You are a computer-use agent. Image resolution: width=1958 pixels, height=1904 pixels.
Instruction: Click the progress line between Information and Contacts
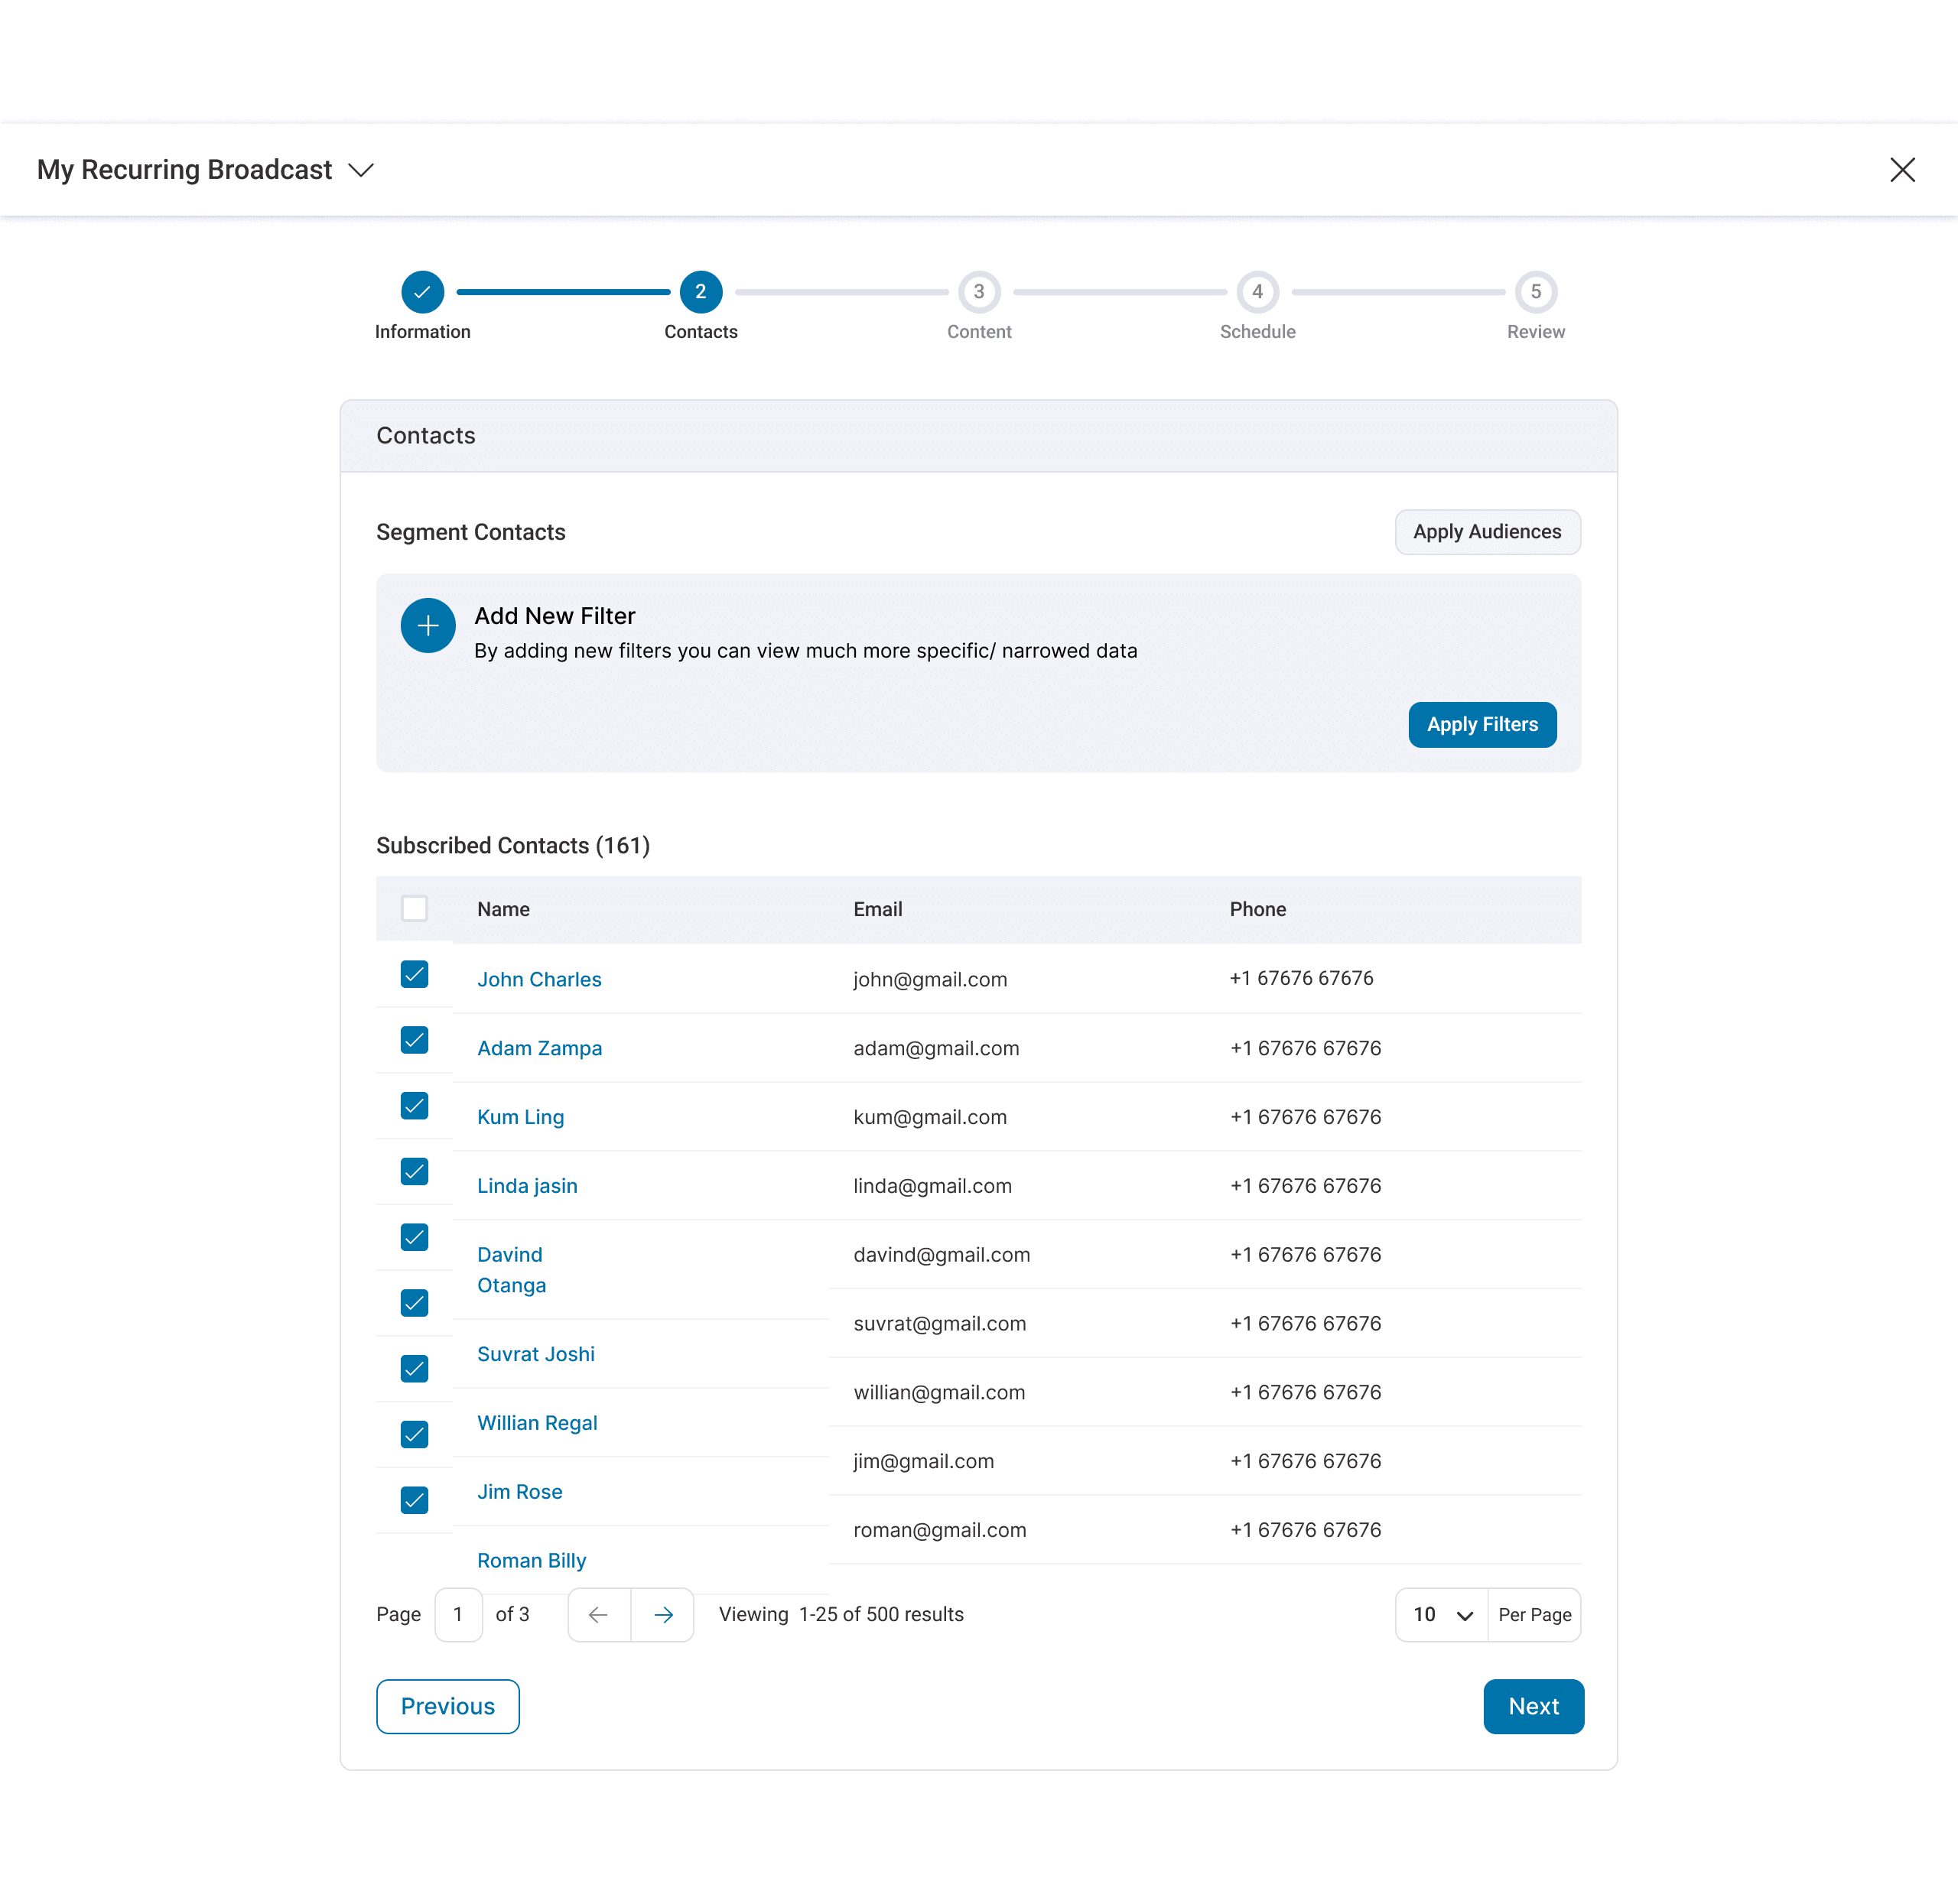click(562, 292)
